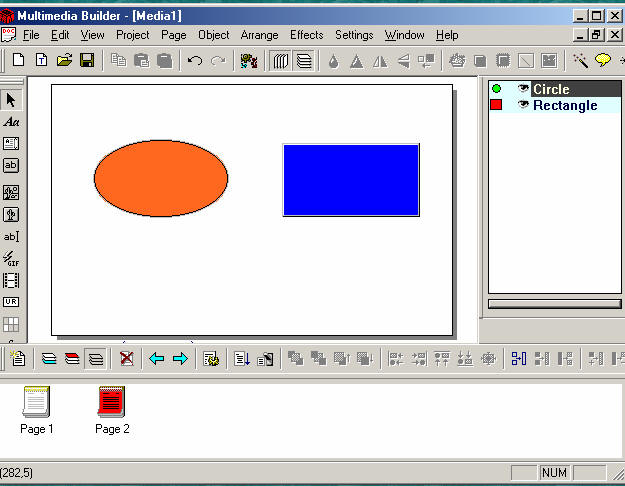Delete page with red X icon
Image resolution: width=625 pixels, height=486 pixels.
pos(126,359)
